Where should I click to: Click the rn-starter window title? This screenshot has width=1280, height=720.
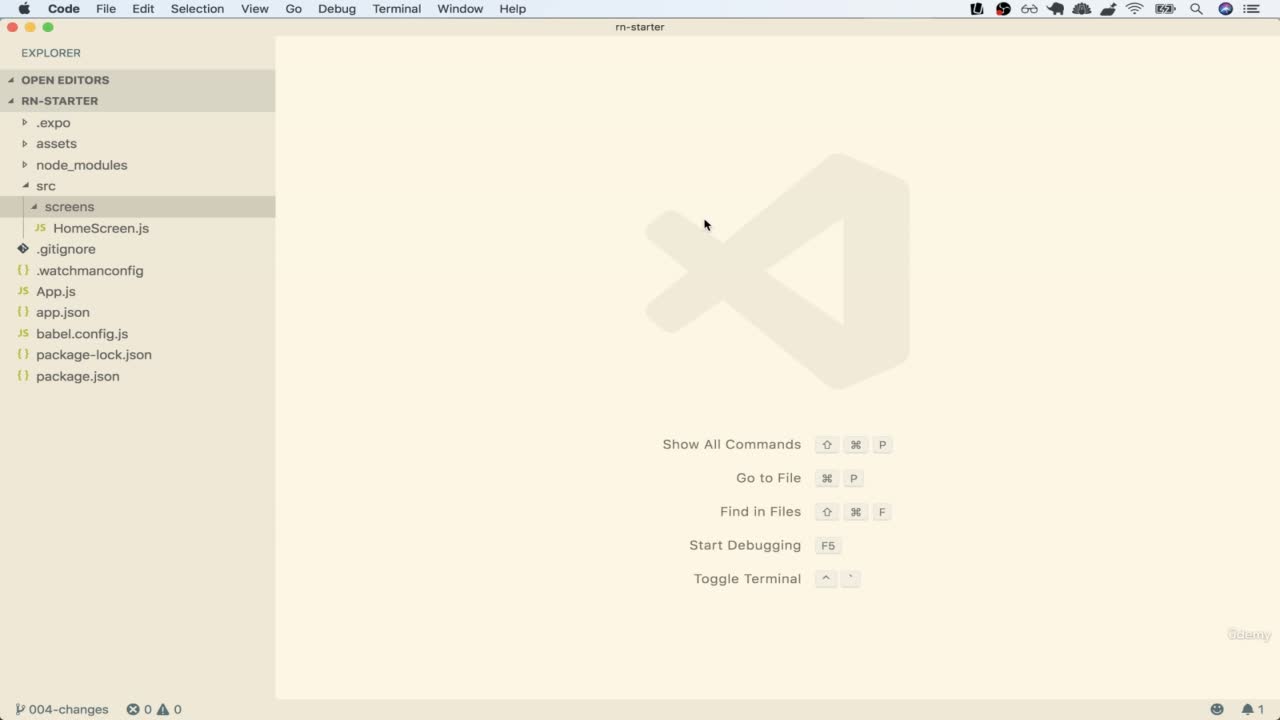[x=640, y=27]
